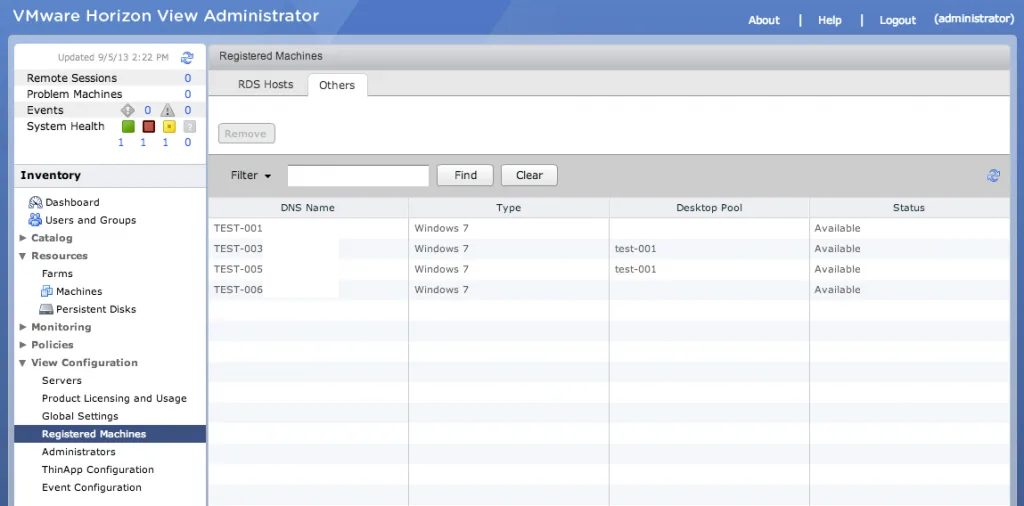Image resolution: width=1024 pixels, height=506 pixels.
Task: Sort by DNS Name column header
Action: pos(308,208)
